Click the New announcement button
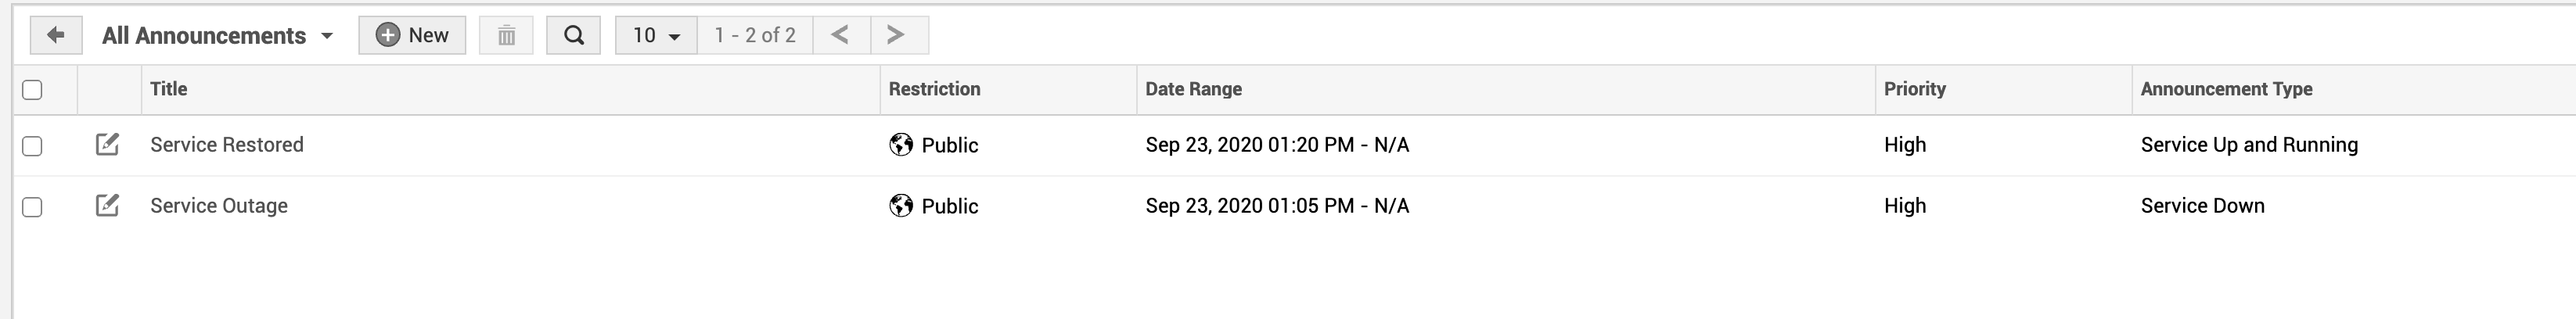This screenshot has height=319, width=2576. coord(412,35)
